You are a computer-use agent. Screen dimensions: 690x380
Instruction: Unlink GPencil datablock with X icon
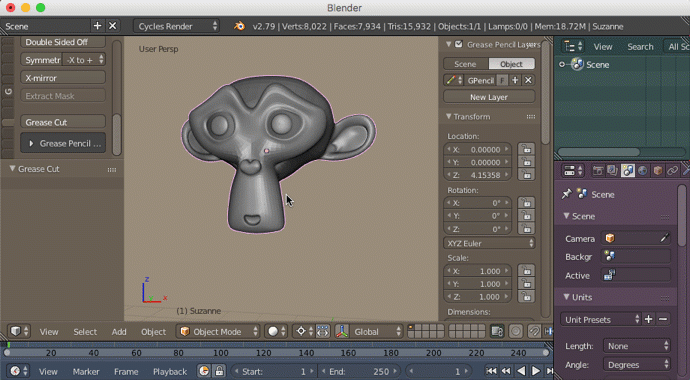click(529, 80)
